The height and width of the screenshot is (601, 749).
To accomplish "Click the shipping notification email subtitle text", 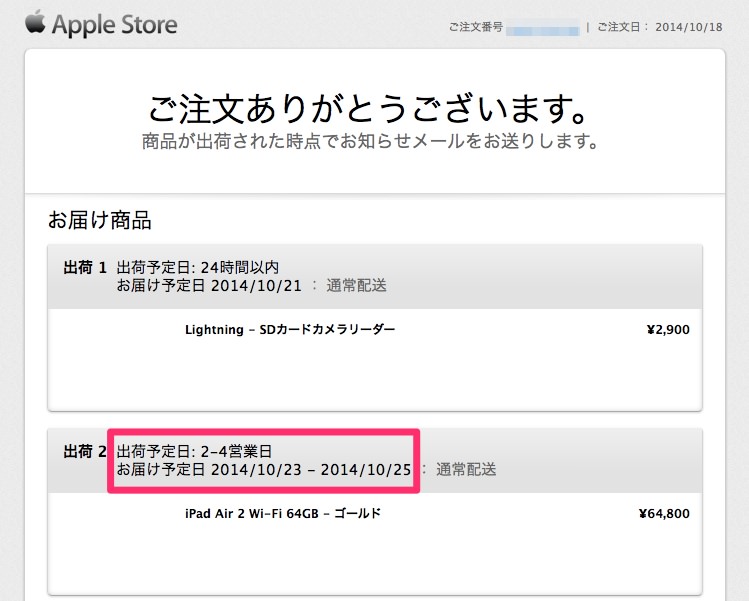I will click(370, 141).
